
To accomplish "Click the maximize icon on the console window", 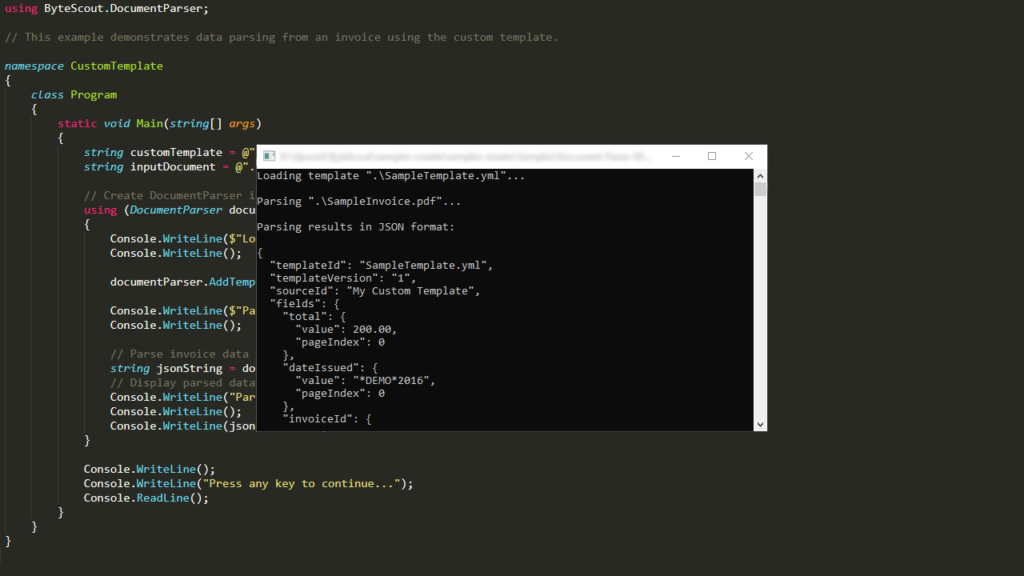I will tap(712, 156).
